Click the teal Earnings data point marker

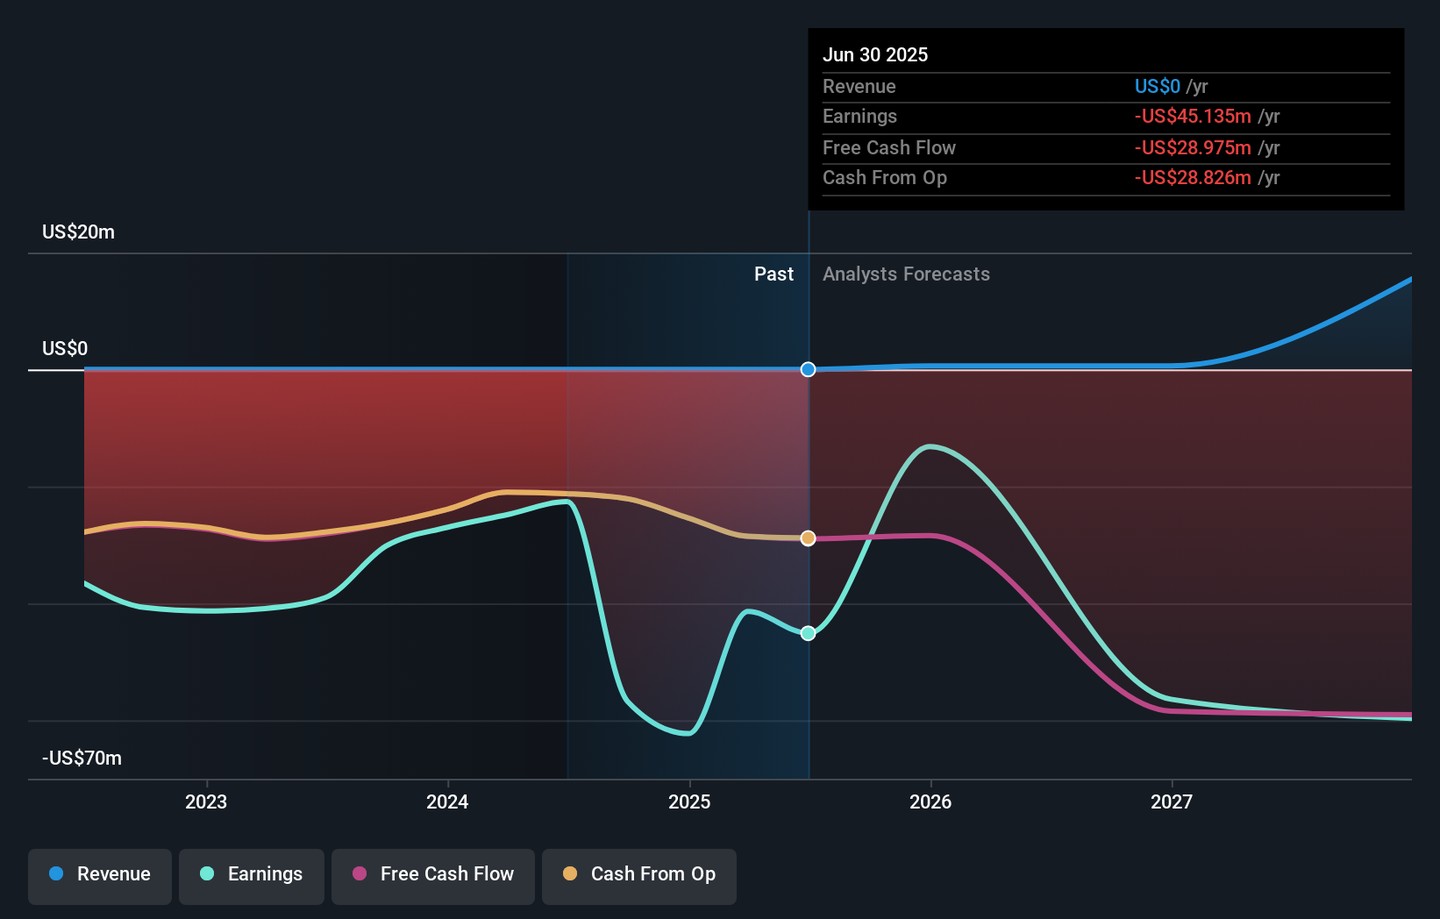[808, 633]
